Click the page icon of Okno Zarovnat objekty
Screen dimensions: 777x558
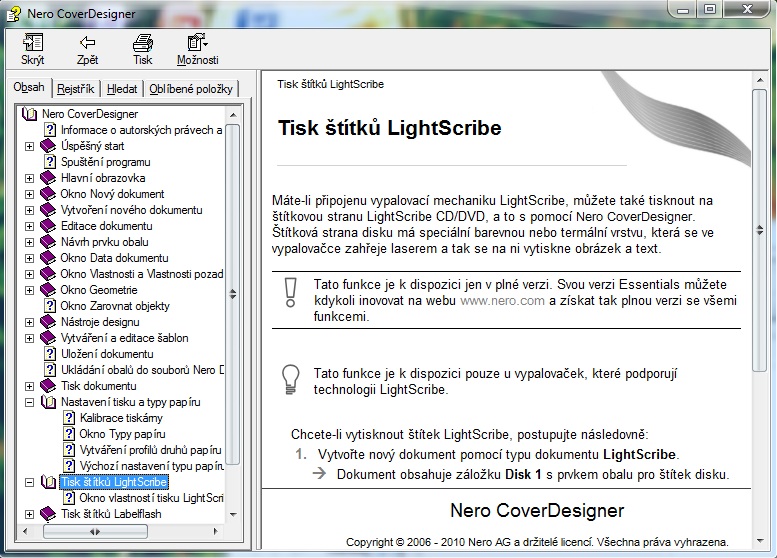(x=50, y=306)
